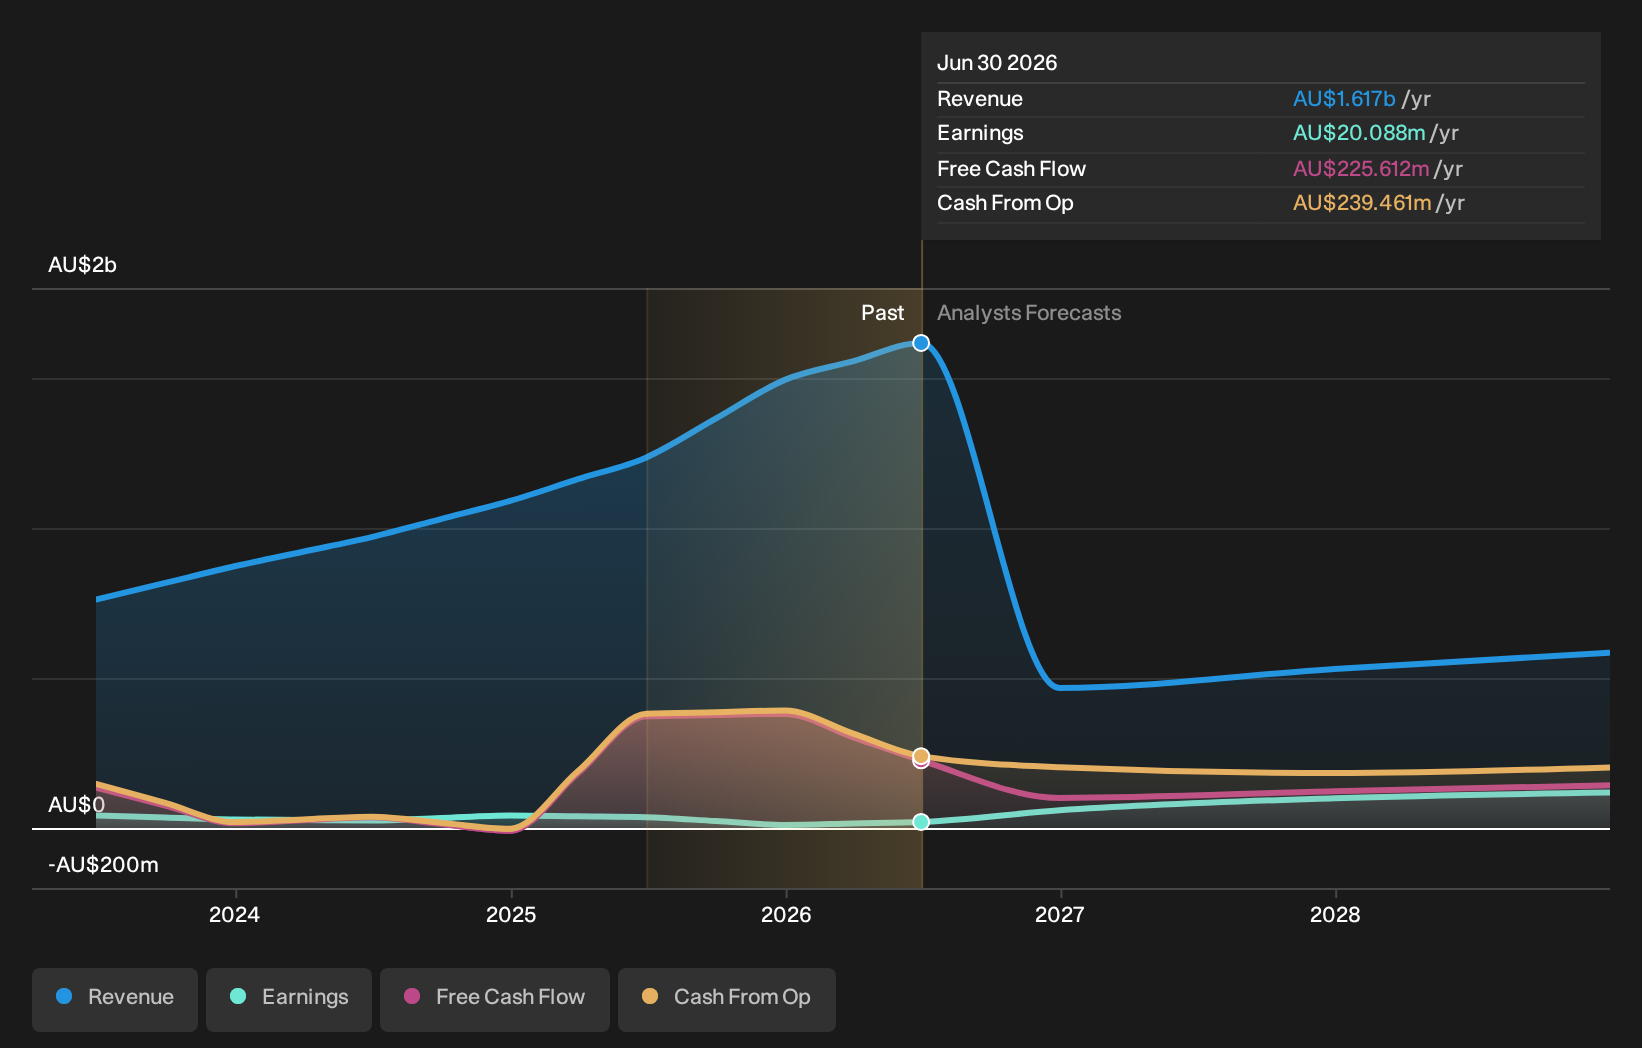Screen dimensions: 1642x1048
Task: Toggle the Earnings legend button
Action: tap(289, 999)
